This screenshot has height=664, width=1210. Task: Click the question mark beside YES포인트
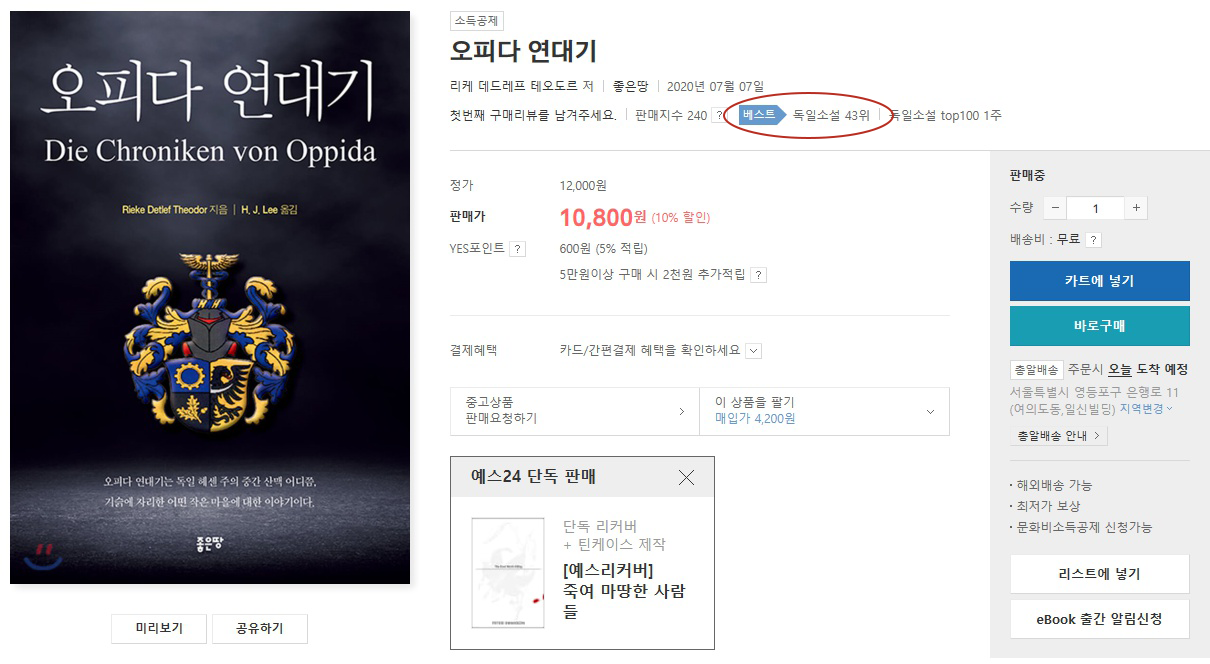point(517,249)
